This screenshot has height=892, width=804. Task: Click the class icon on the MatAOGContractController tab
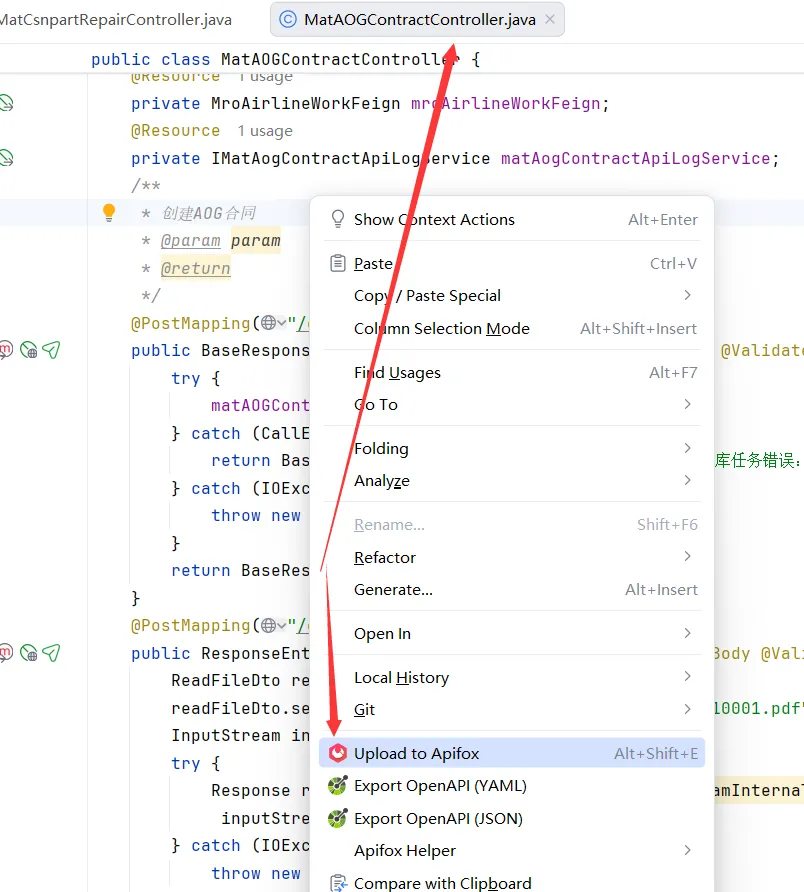[x=288, y=19]
